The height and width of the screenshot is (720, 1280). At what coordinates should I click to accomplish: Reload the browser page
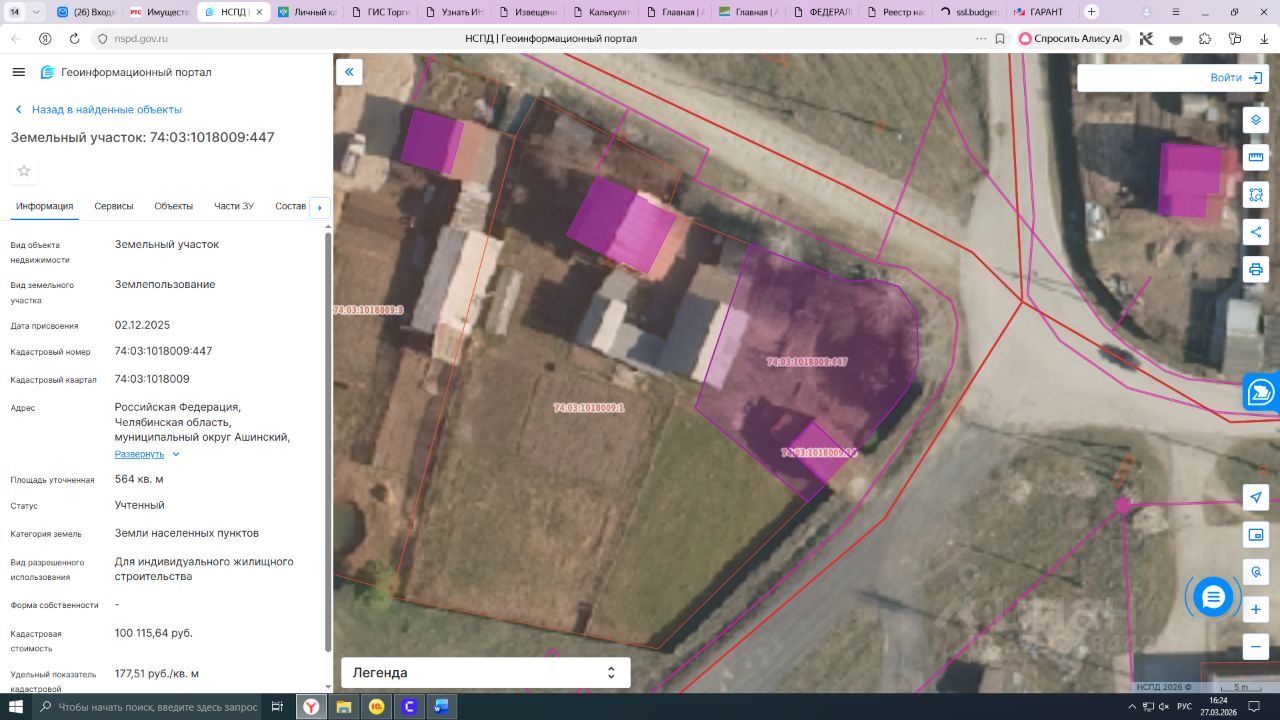[74, 39]
